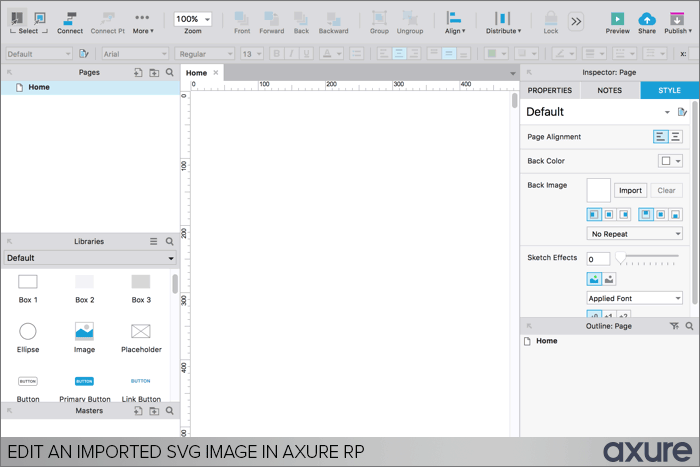Search masters with magnifier icon

point(170,410)
